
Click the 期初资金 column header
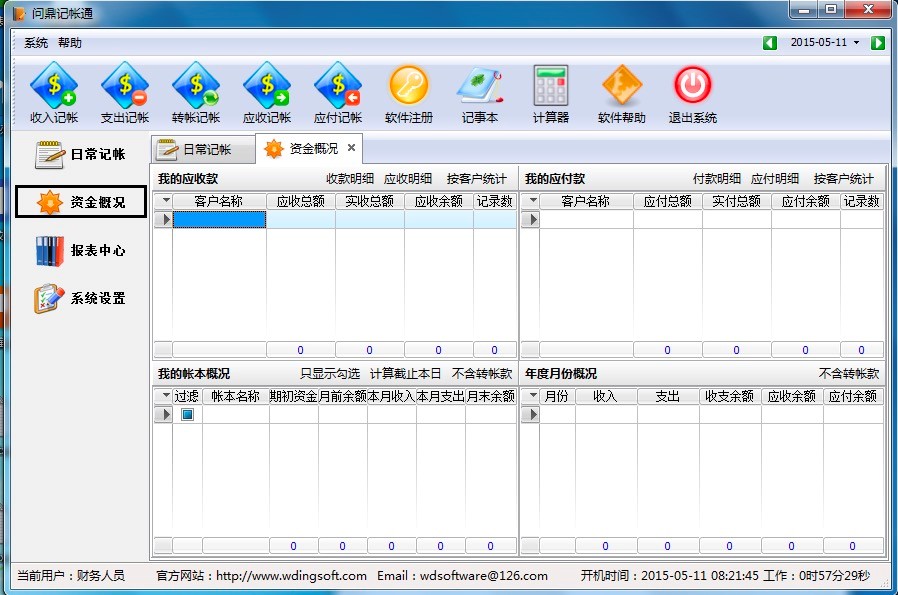click(x=294, y=396)
